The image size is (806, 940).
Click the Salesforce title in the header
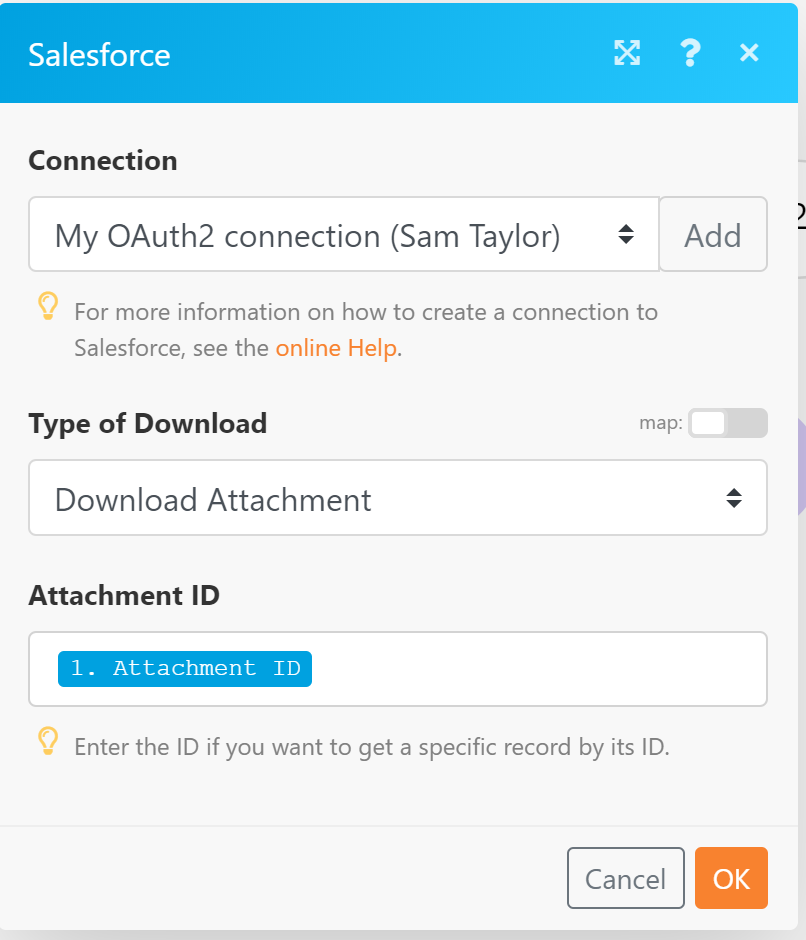point(99,54)
